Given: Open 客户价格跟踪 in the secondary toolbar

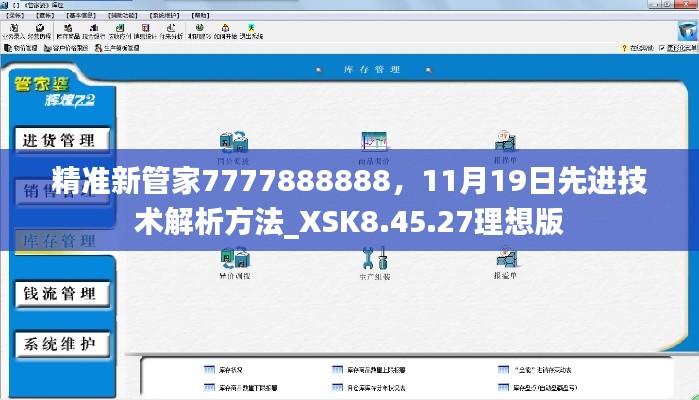Looking at the screenshot, I should [66, 48].
